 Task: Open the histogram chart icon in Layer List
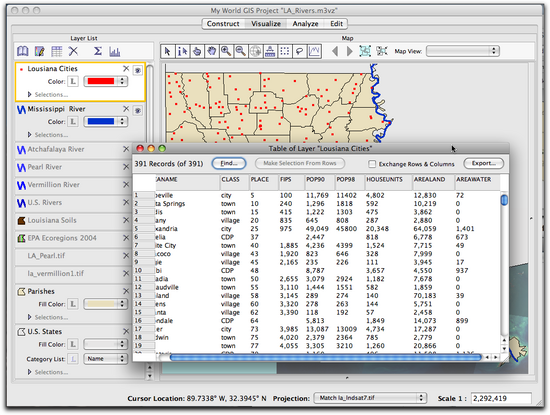115,52
